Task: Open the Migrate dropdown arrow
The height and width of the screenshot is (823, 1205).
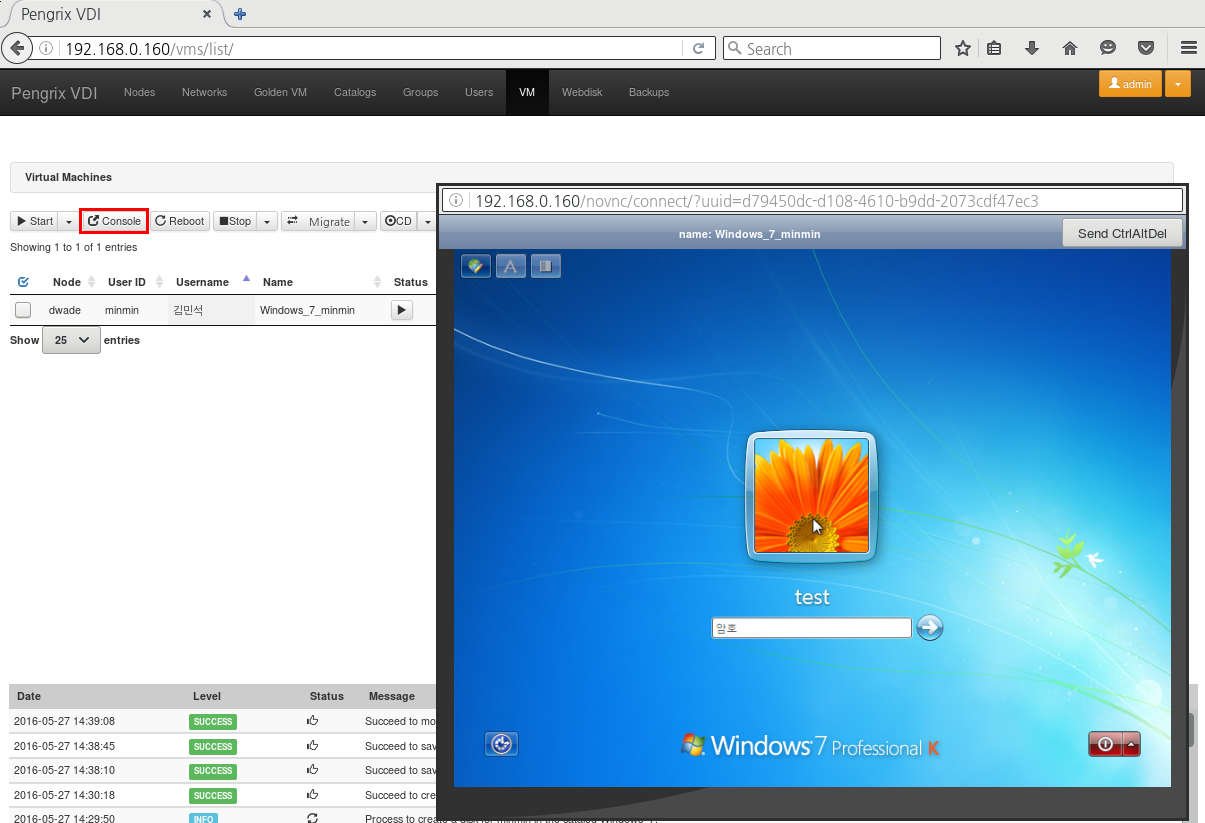Action: (x=366, y=221)
